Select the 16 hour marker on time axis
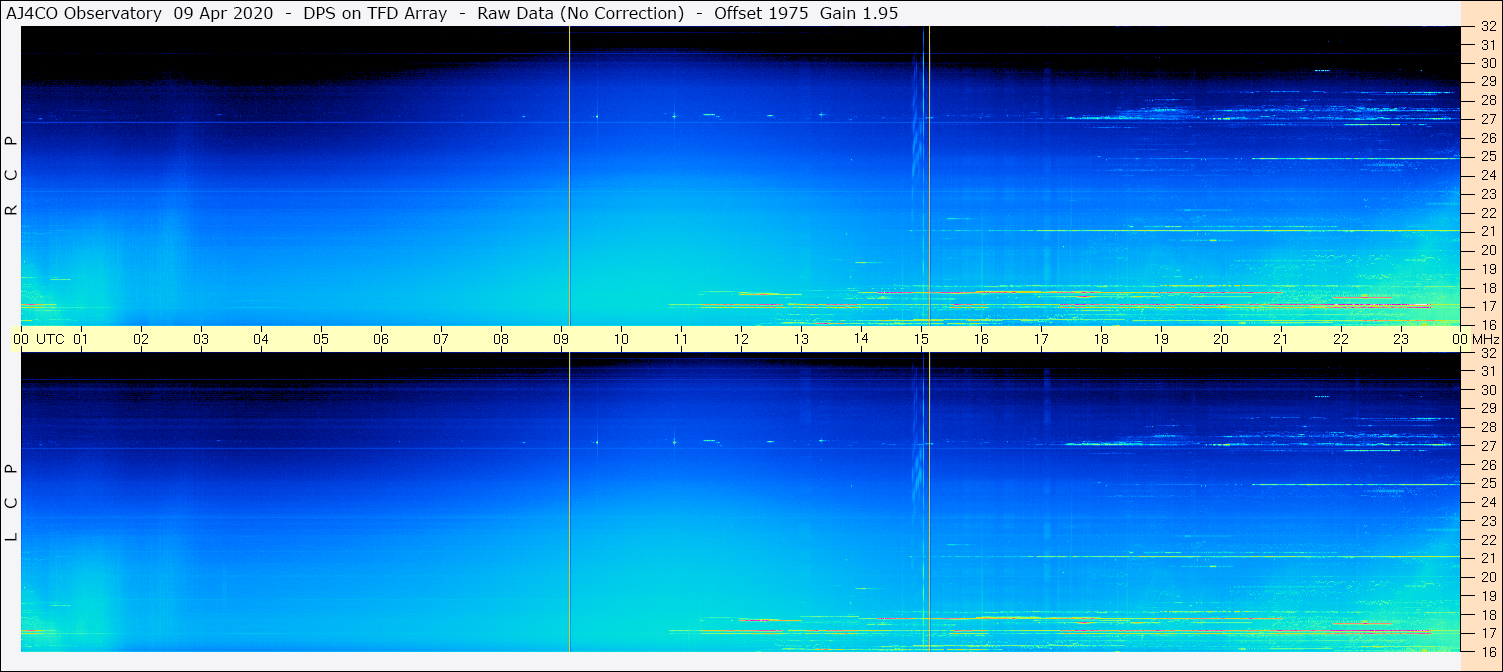Image resolution: width=1503 pixels, height=672 pixels. click(x=981, y=339)
